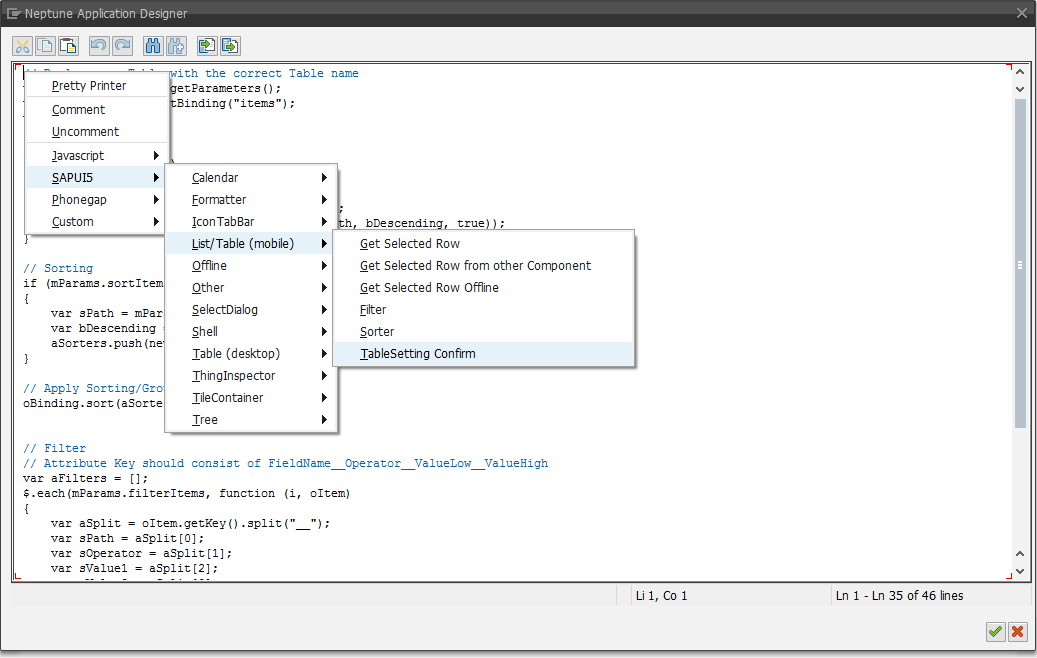Click the editor's vertical scrollbar down arrow
1037x658 pixels.
click(1020, 572)
